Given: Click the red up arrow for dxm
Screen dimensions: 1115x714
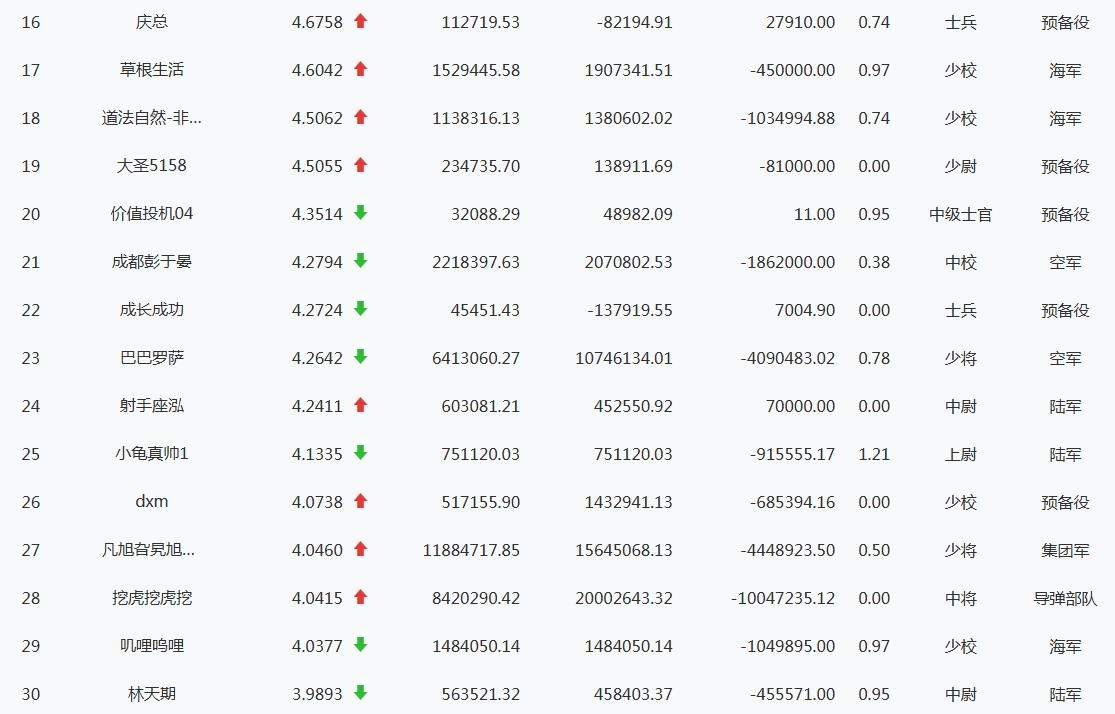Looking at the screenshot, I should 361,501.
